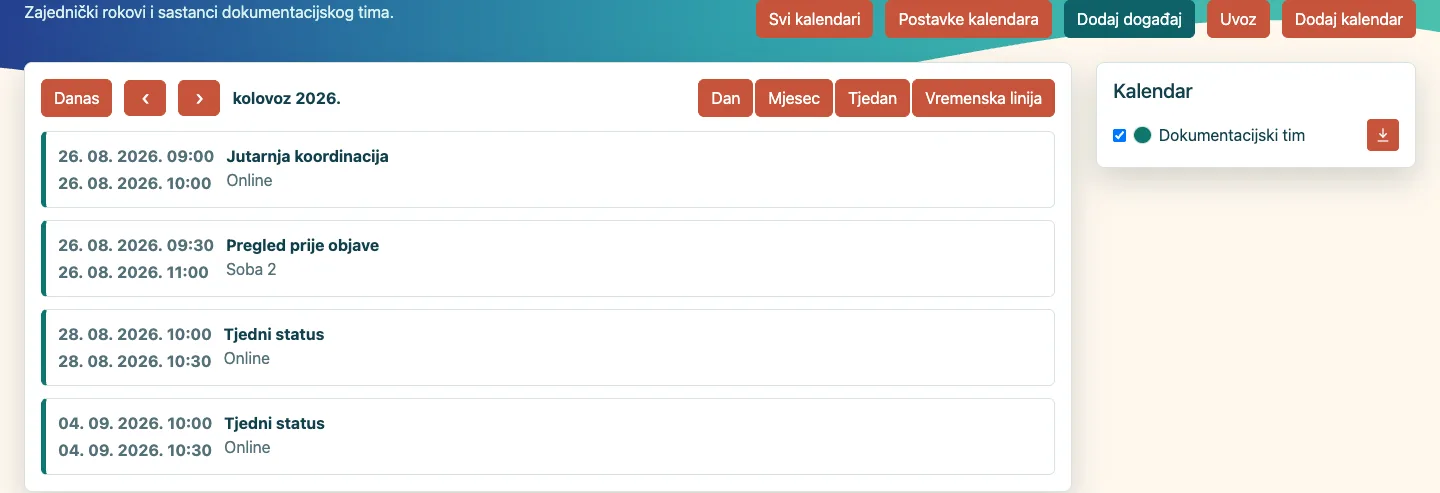Click the Uvoz button

(x=1238, y=19)
